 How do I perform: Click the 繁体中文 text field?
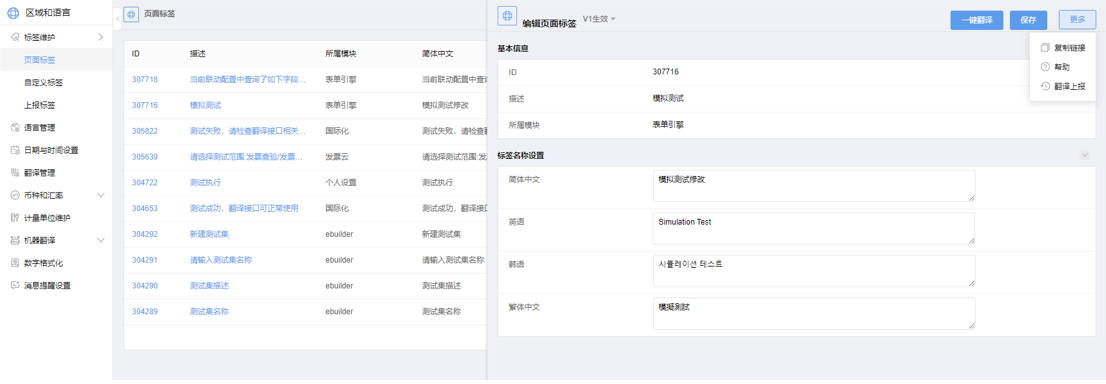pyautogui.click(x=814, y=313)
